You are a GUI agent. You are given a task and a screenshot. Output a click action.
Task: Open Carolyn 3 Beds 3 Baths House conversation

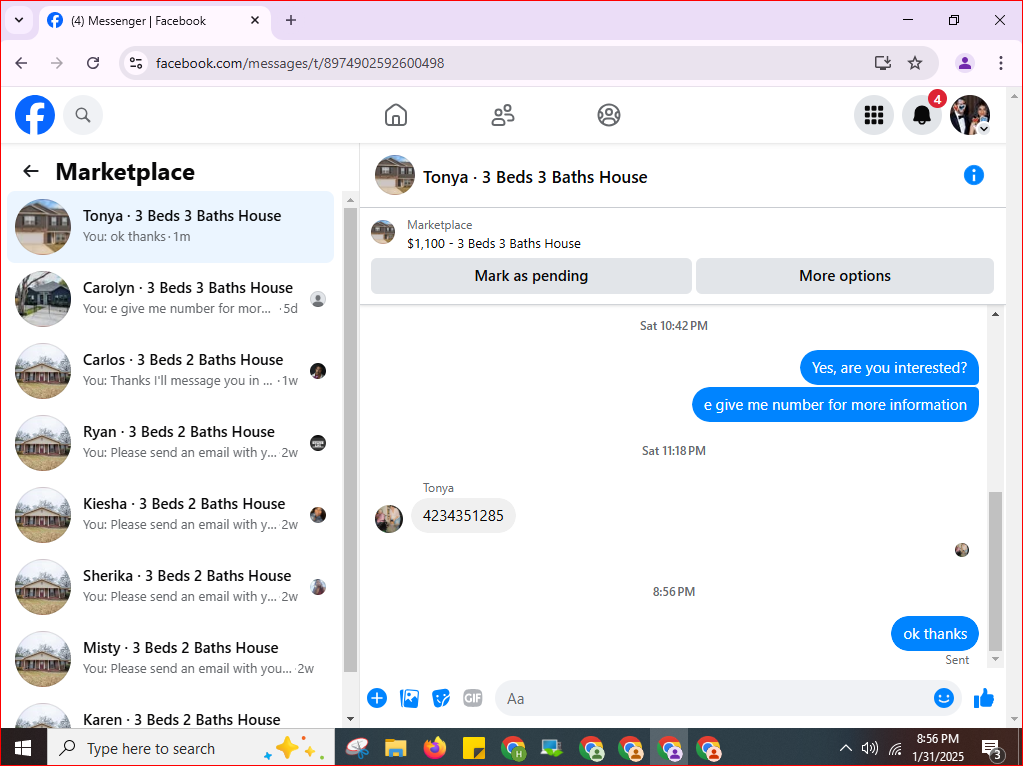pos(171,299)
